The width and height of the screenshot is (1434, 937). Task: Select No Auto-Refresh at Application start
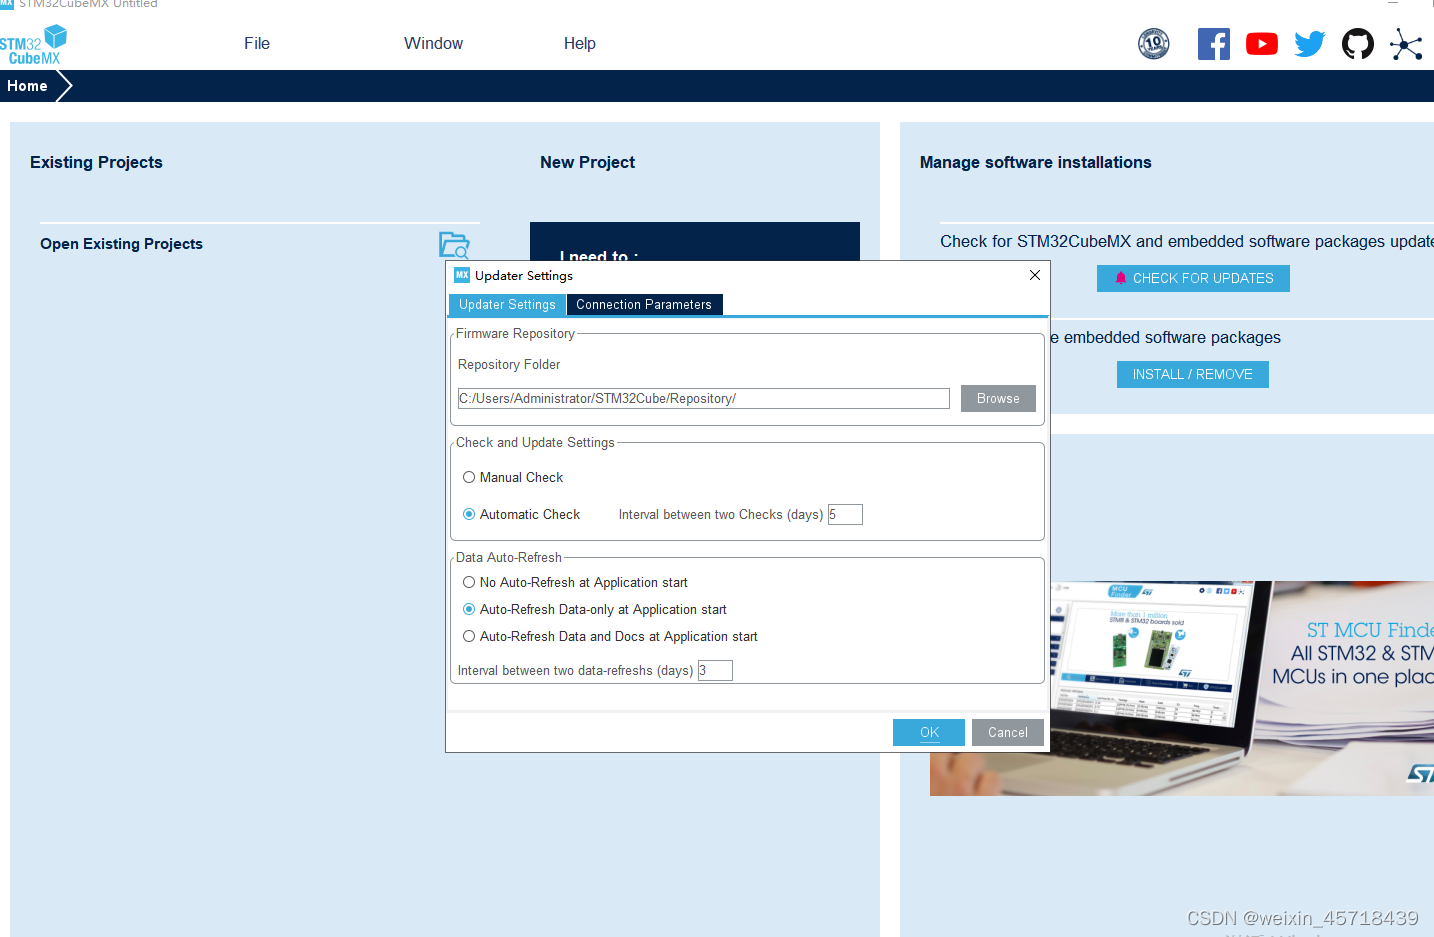point(469,583)
